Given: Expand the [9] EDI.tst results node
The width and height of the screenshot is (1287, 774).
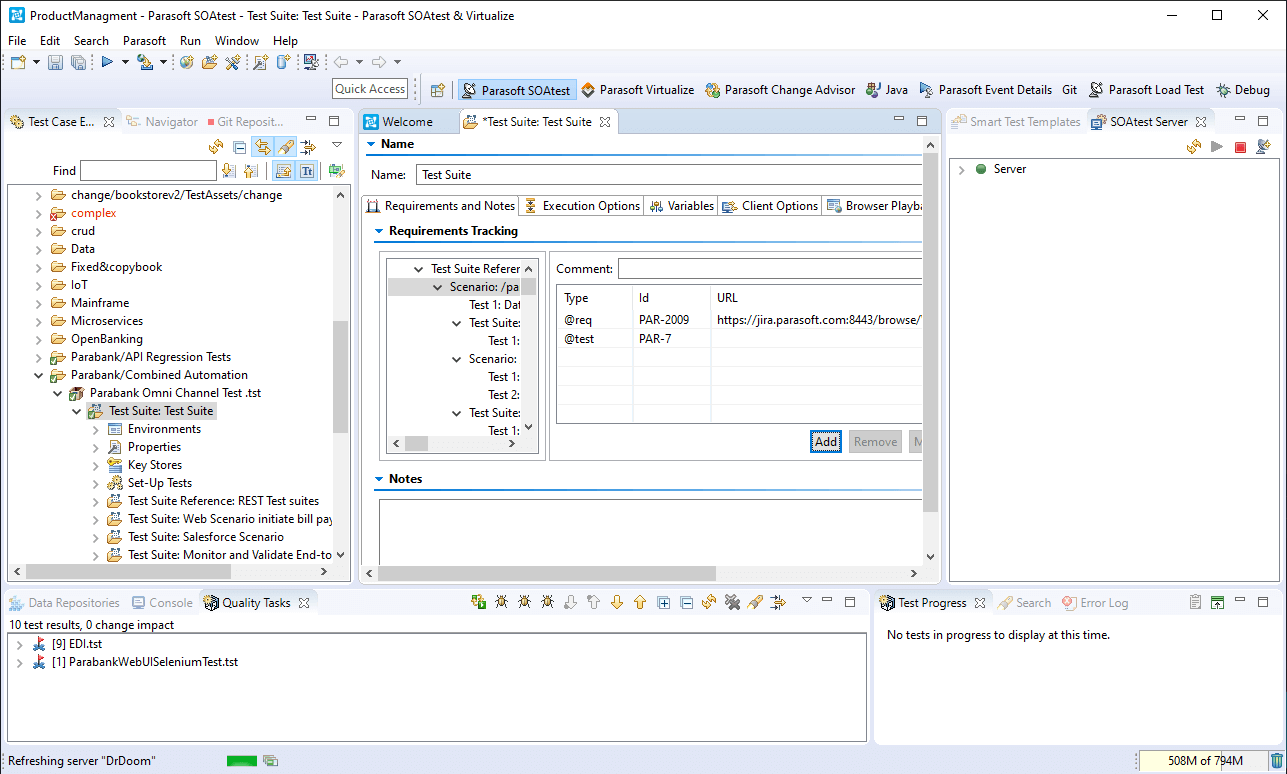Looking at the screenshot, I should click(19, 644).
